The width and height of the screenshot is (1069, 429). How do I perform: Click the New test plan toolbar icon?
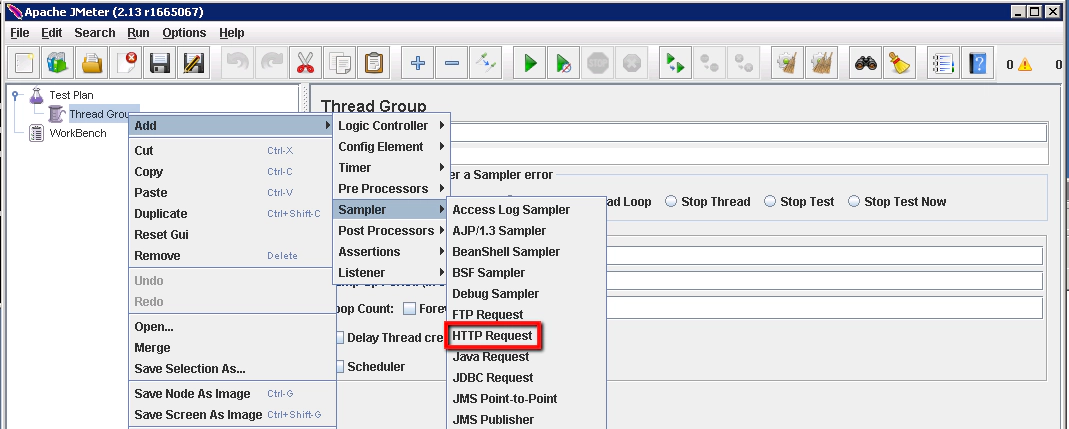[24, 63]
